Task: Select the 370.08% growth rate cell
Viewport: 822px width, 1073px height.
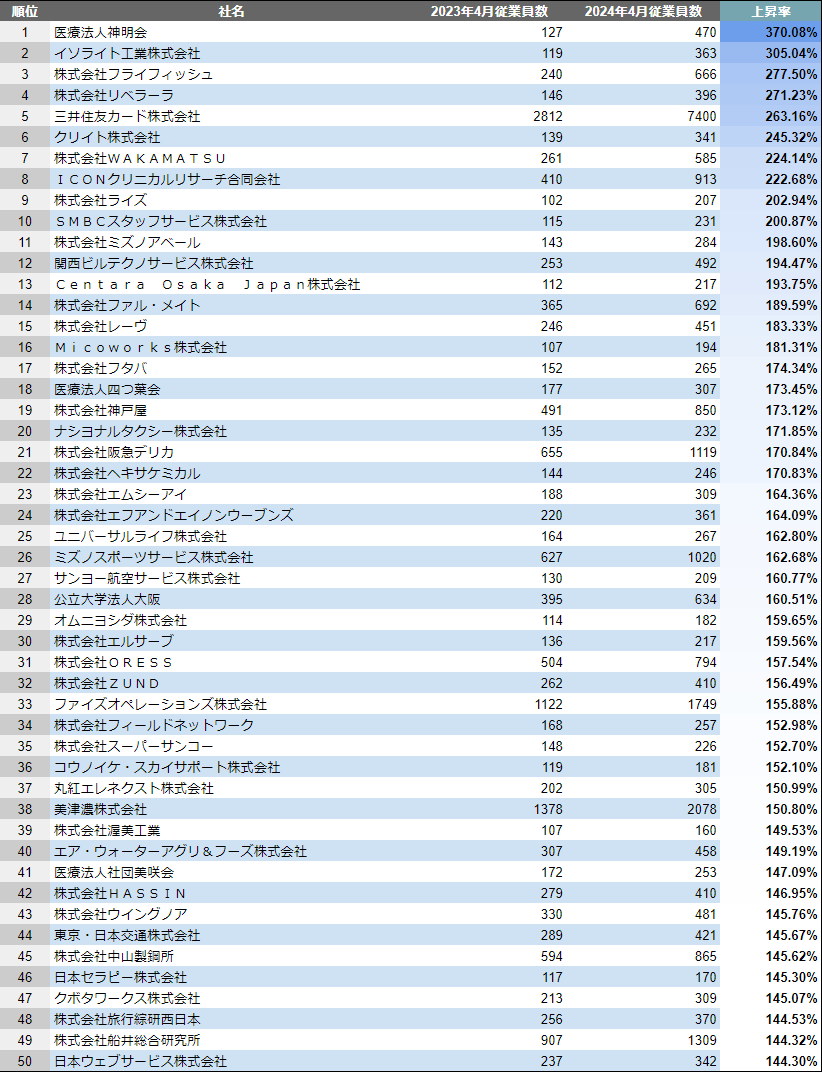Action: click(x=791, y=32)
